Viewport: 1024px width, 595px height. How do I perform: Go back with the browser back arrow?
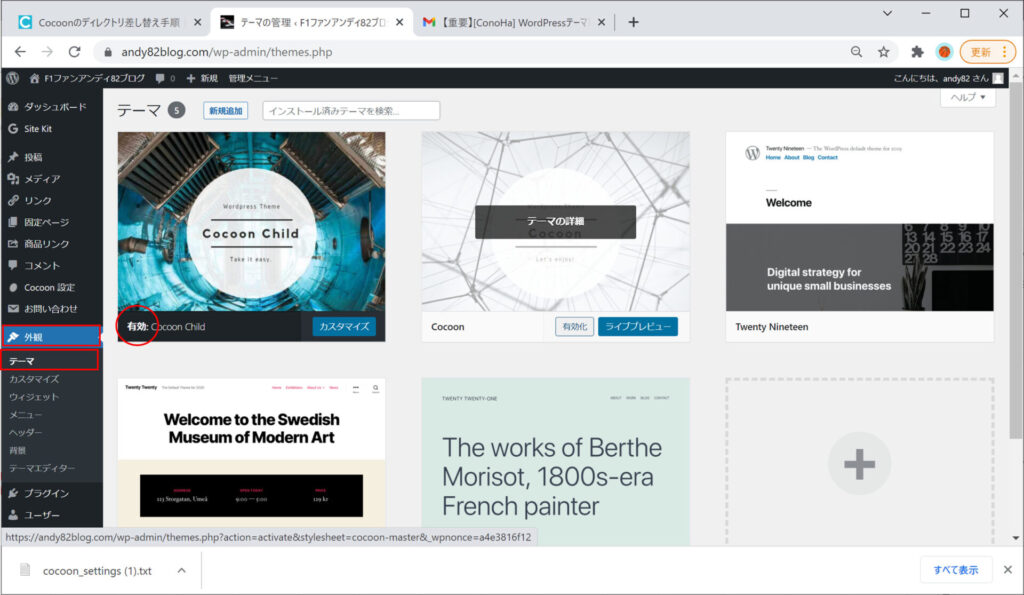[20, 52]
